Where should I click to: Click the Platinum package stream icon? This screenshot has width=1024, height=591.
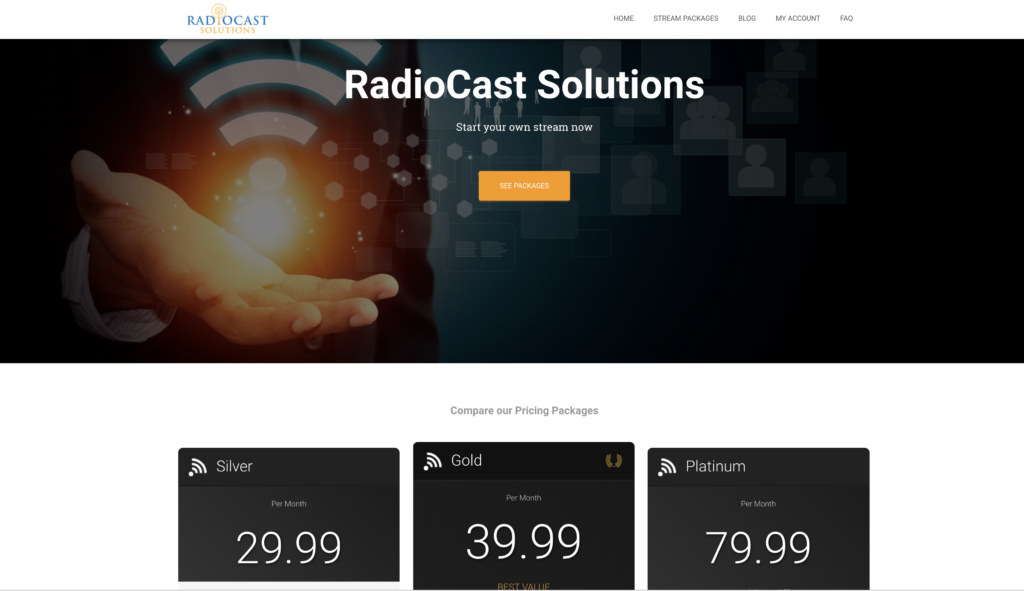[667, 467]
